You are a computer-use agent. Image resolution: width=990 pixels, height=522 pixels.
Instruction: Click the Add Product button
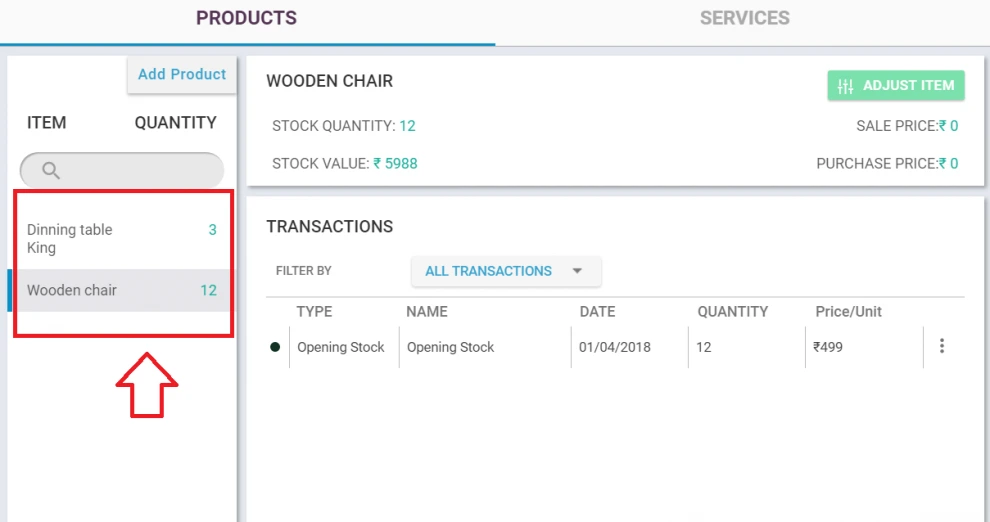182,74
